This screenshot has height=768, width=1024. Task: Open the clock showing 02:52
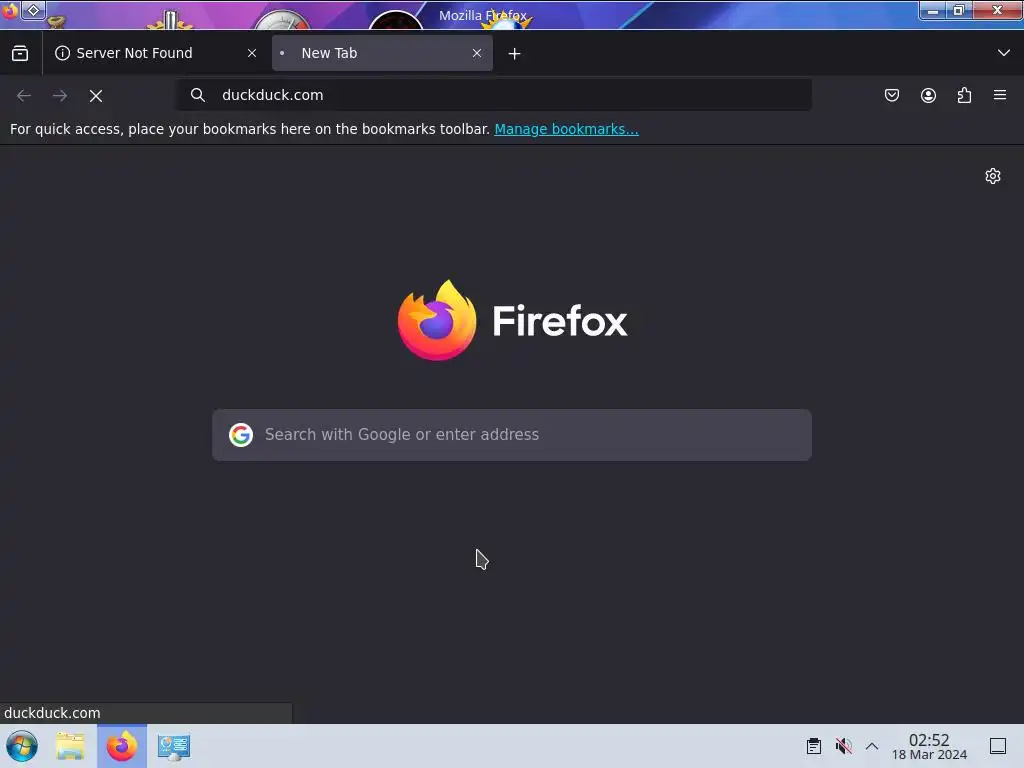pos(929,746)
